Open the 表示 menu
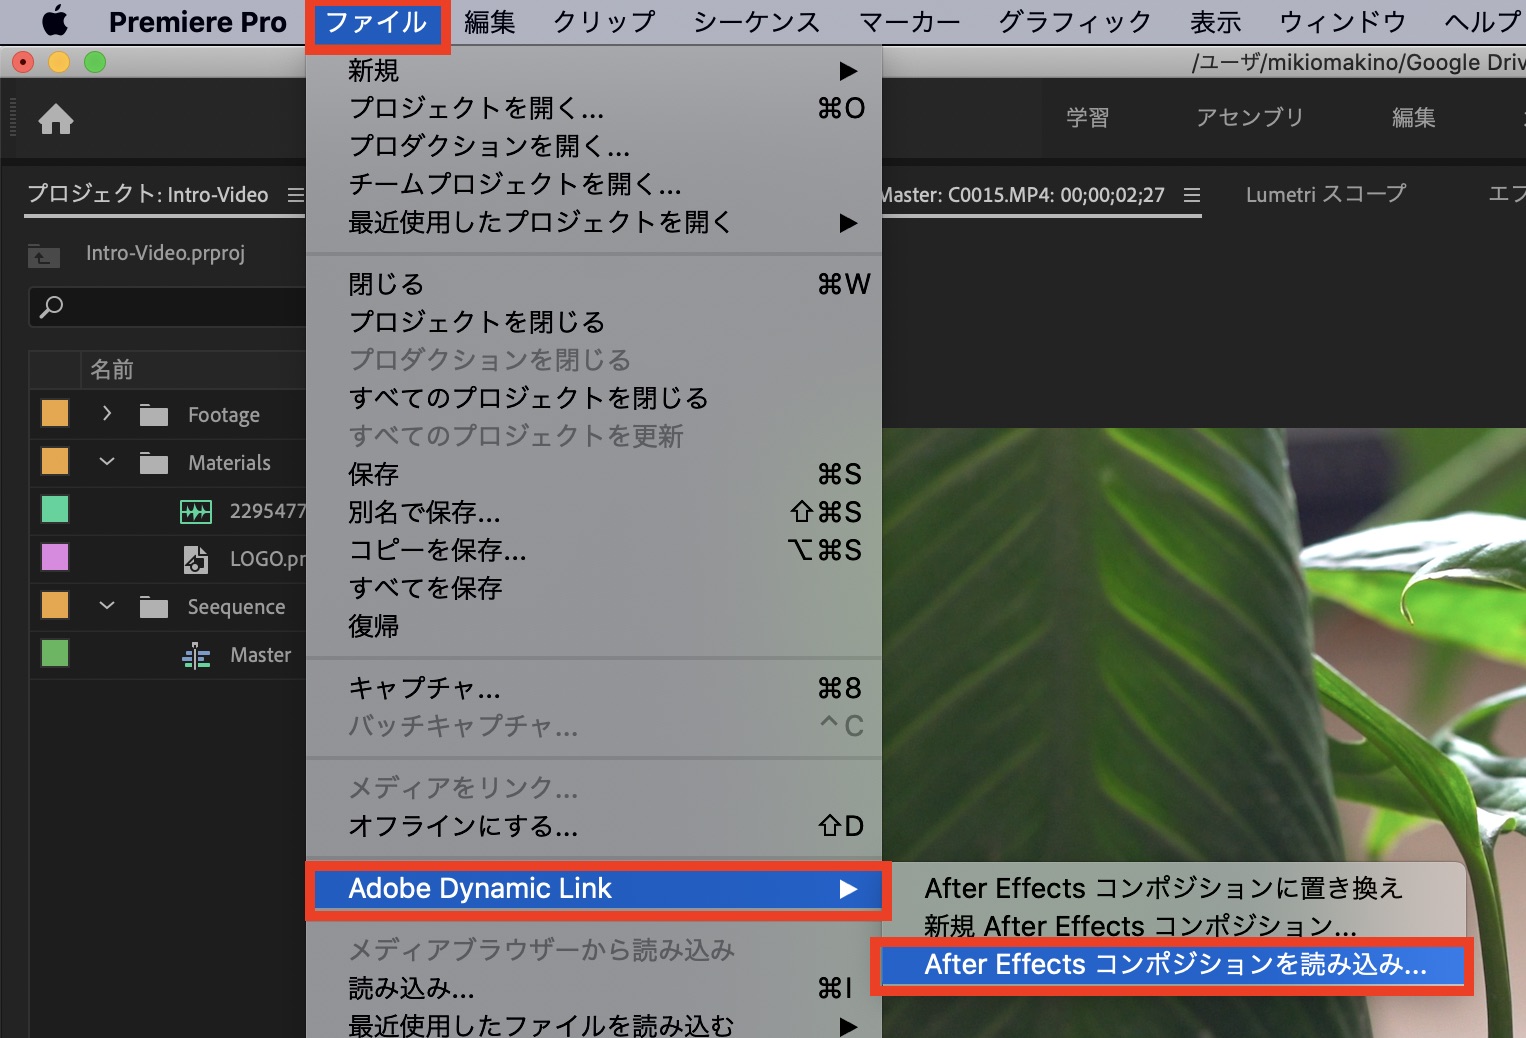Screen dimensions: 1526x1038 (x=1216, y=22)
